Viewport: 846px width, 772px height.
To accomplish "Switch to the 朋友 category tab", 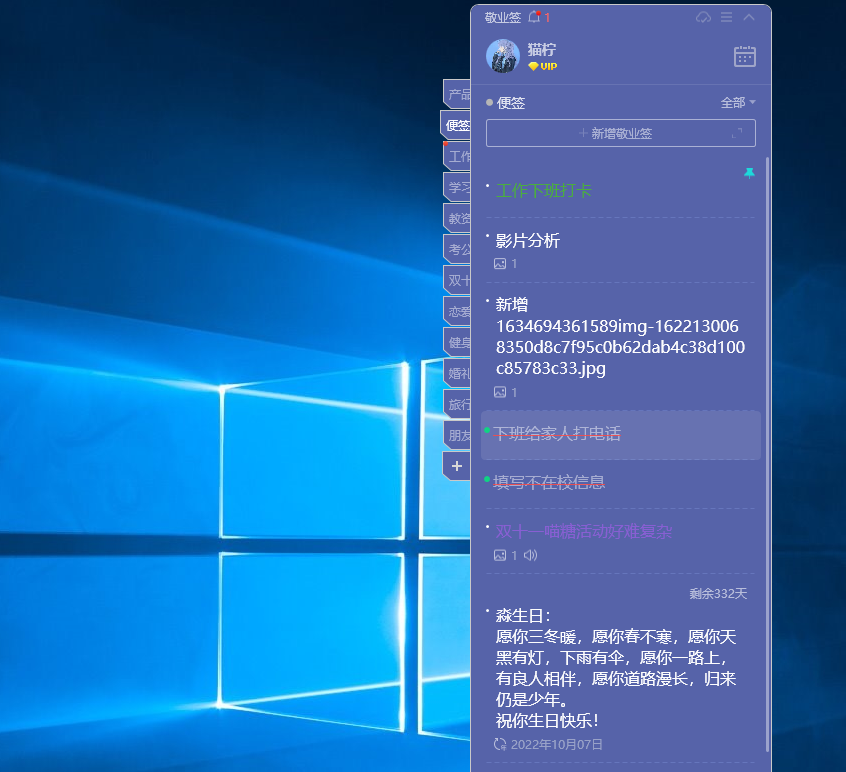I will pos(457,435).
